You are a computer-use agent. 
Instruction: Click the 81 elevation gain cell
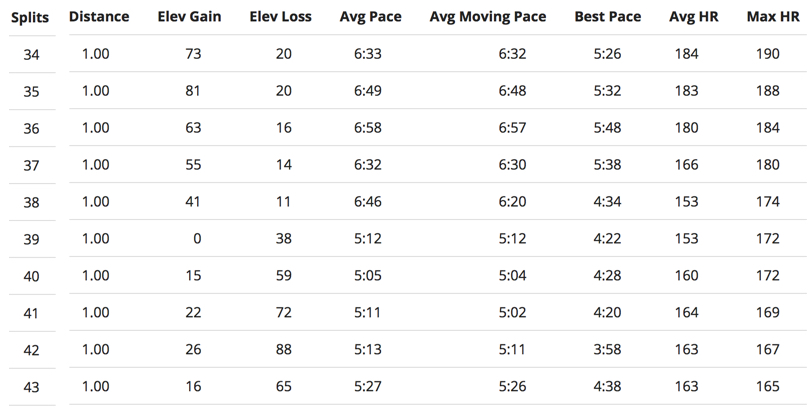pos(193,91)
